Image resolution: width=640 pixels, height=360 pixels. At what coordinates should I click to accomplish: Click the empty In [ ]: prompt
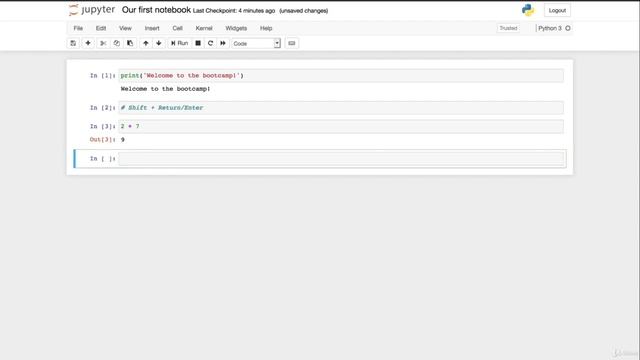point(102,159)
